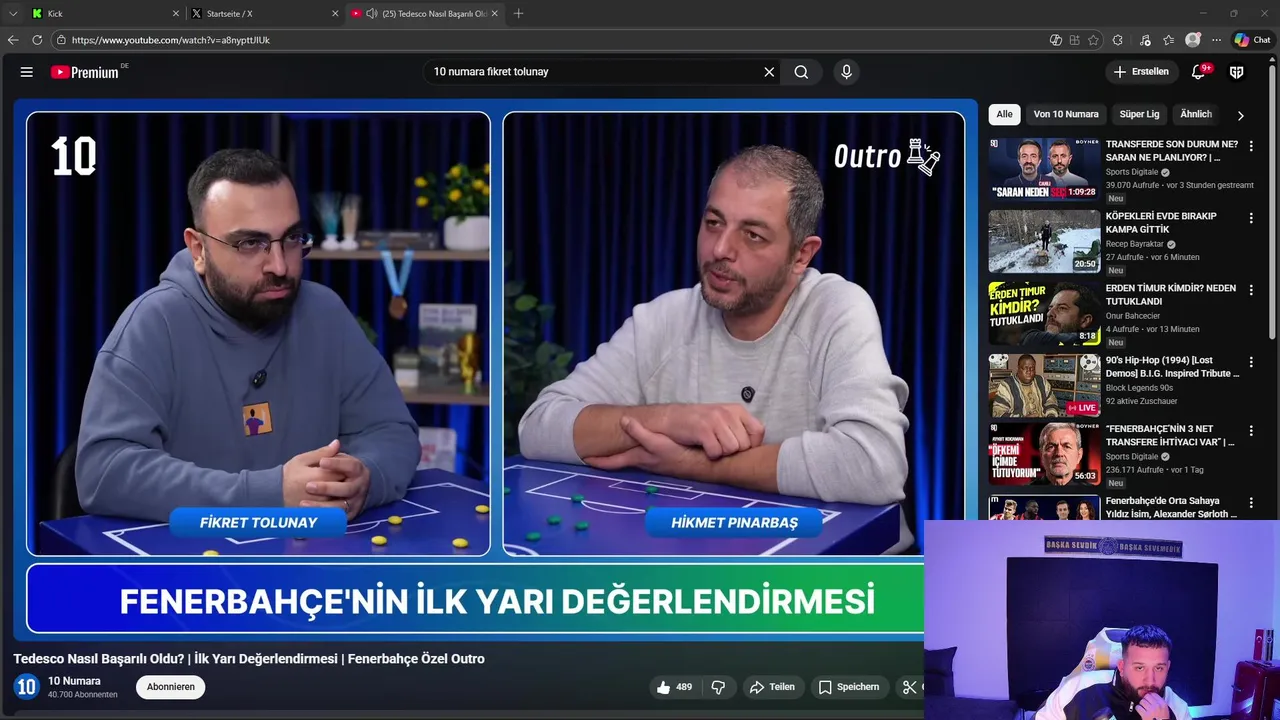Add this page to favorites star
The image size is (1280, 720).
point(1093,40)
